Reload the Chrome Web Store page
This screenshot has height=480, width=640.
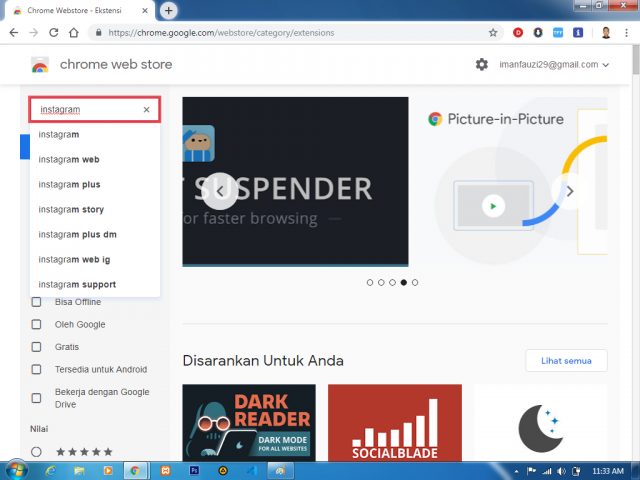tap(53, 33)
